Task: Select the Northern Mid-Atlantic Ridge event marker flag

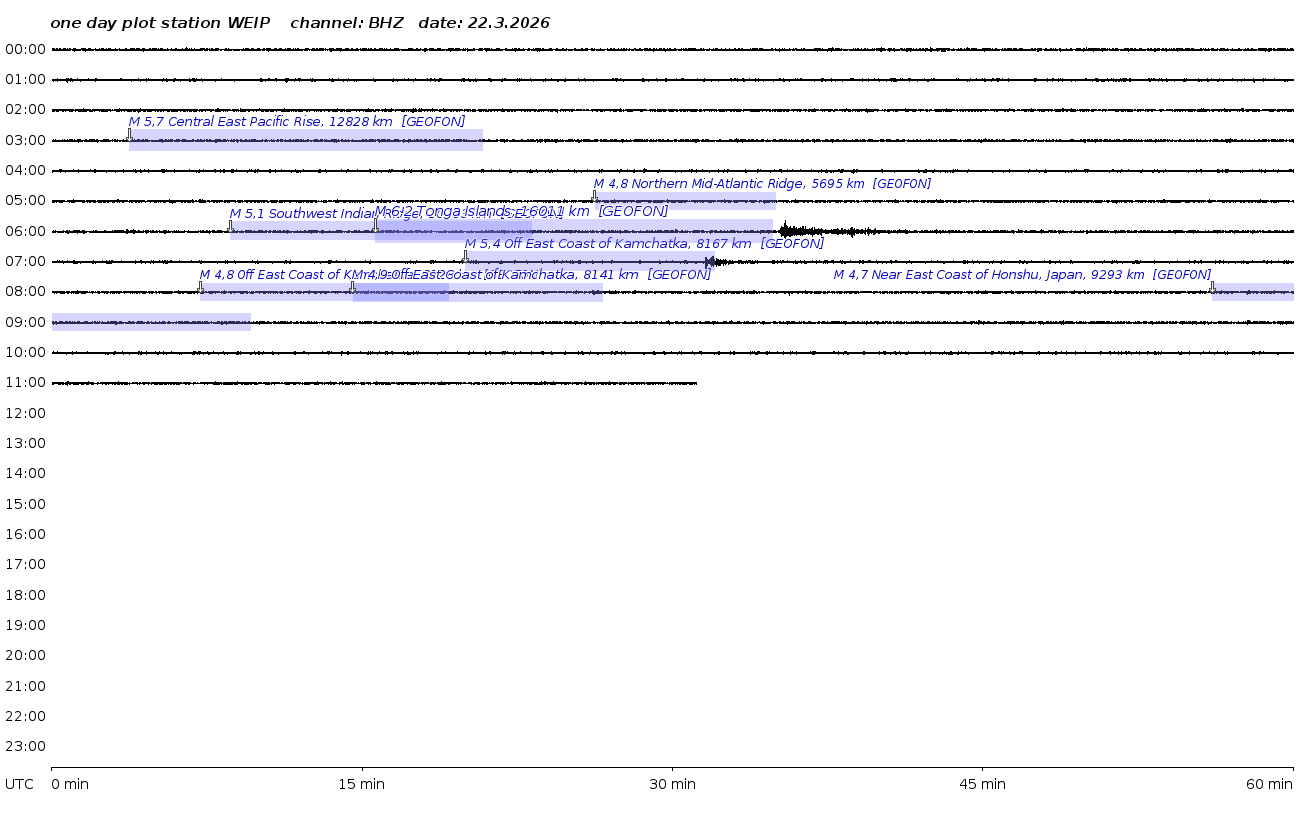Action: [x=594, y=196]
